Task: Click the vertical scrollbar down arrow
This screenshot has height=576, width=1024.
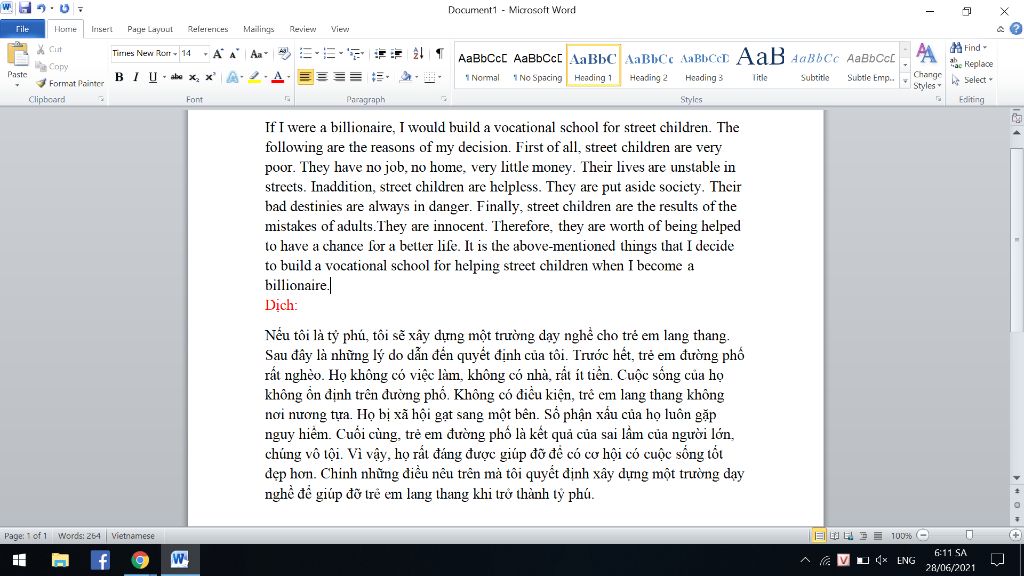Action: 1016,478
